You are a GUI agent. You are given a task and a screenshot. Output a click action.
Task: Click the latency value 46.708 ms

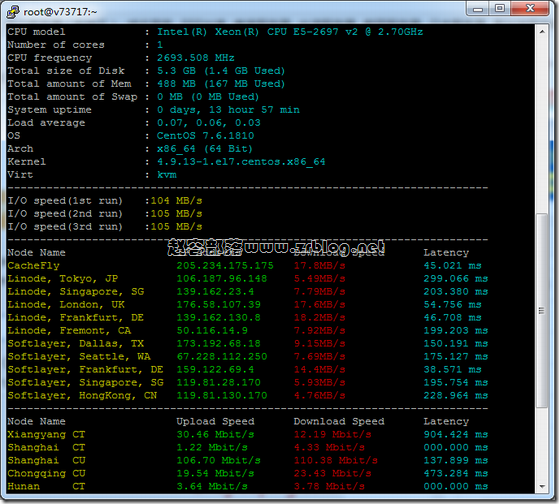point(452,318)
